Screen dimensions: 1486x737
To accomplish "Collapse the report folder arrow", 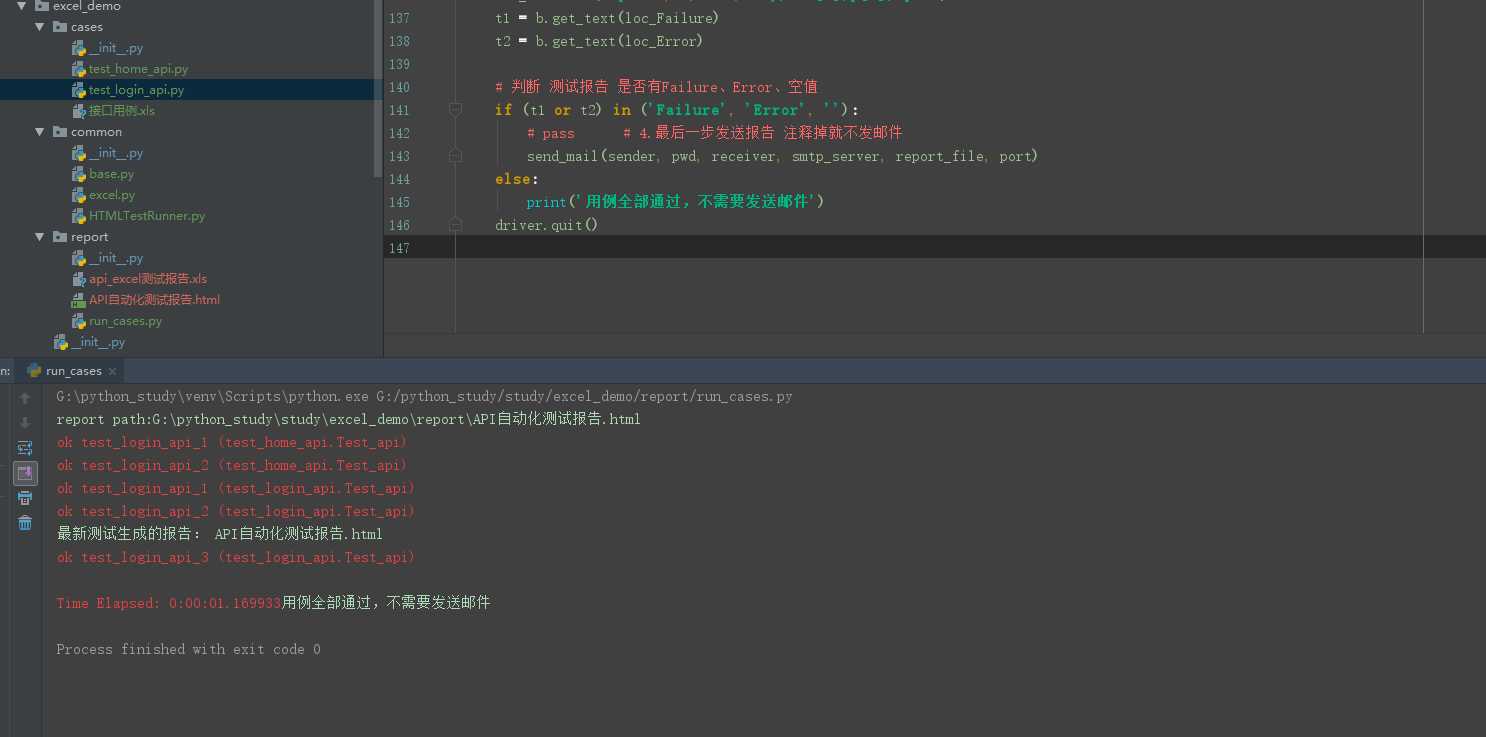I will (39, 237).
